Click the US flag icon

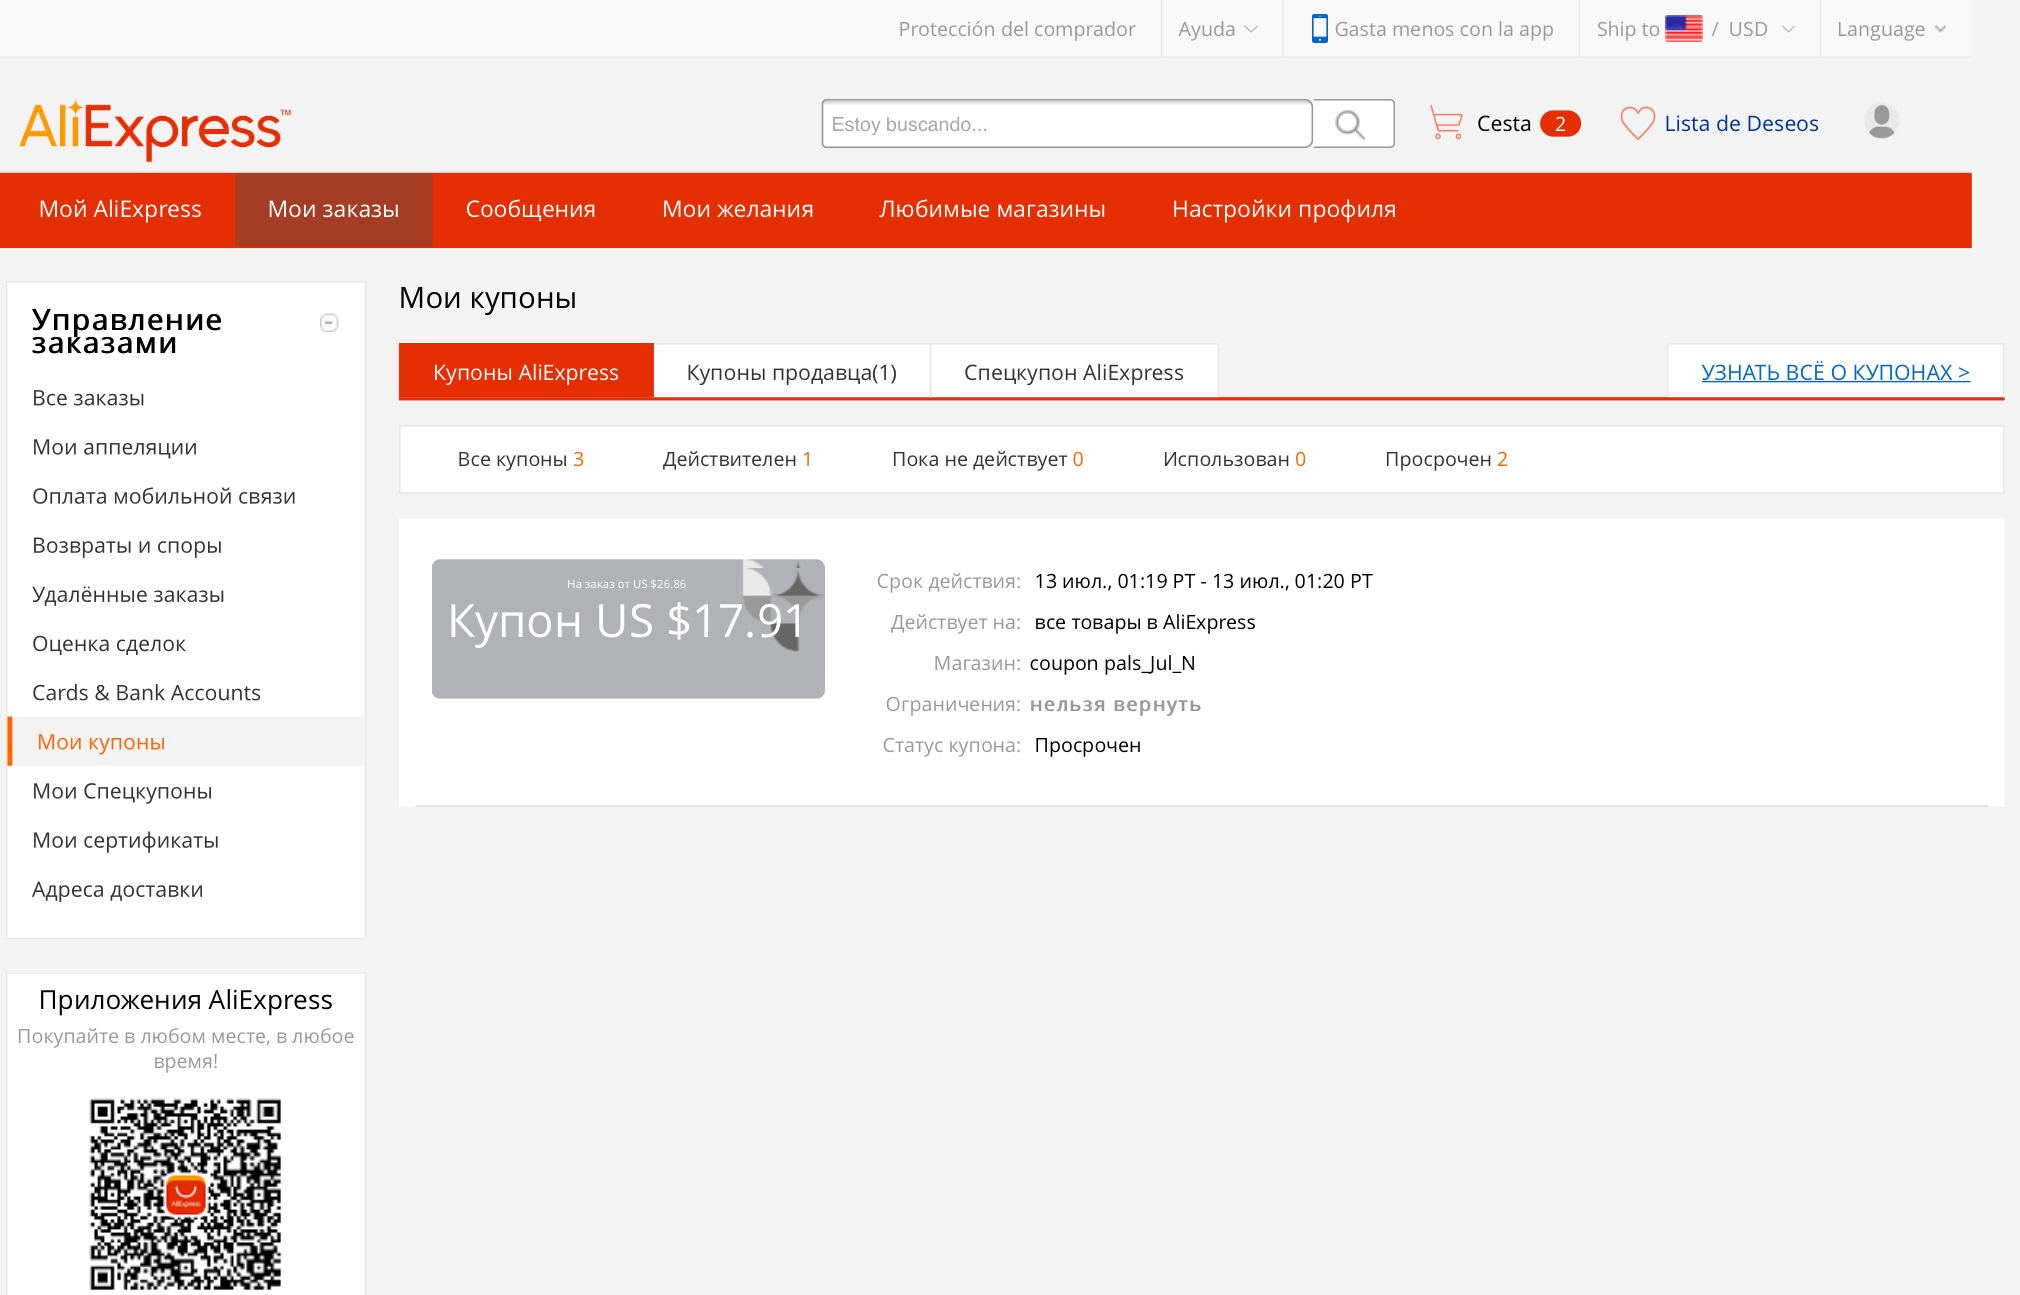[x=1683, y=28]
